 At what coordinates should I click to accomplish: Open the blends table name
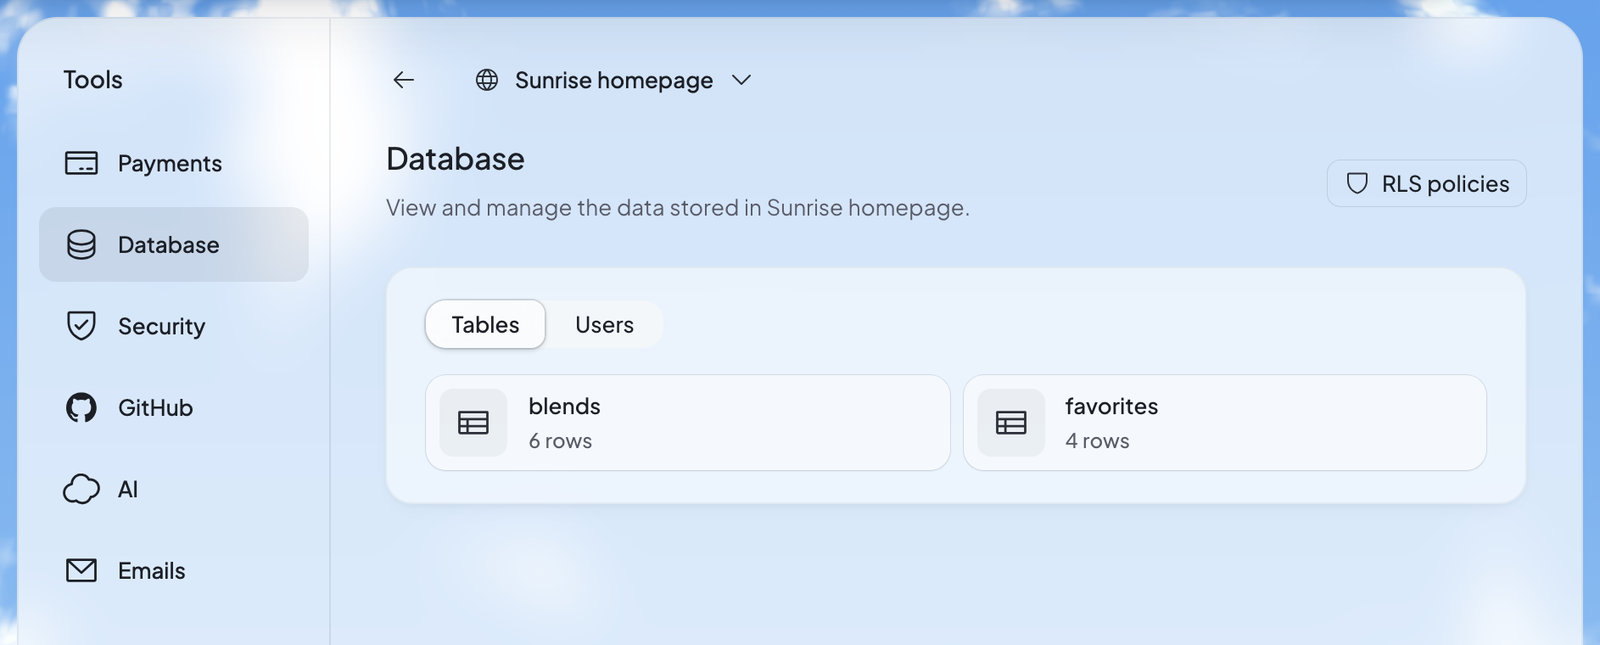(564, 406)
